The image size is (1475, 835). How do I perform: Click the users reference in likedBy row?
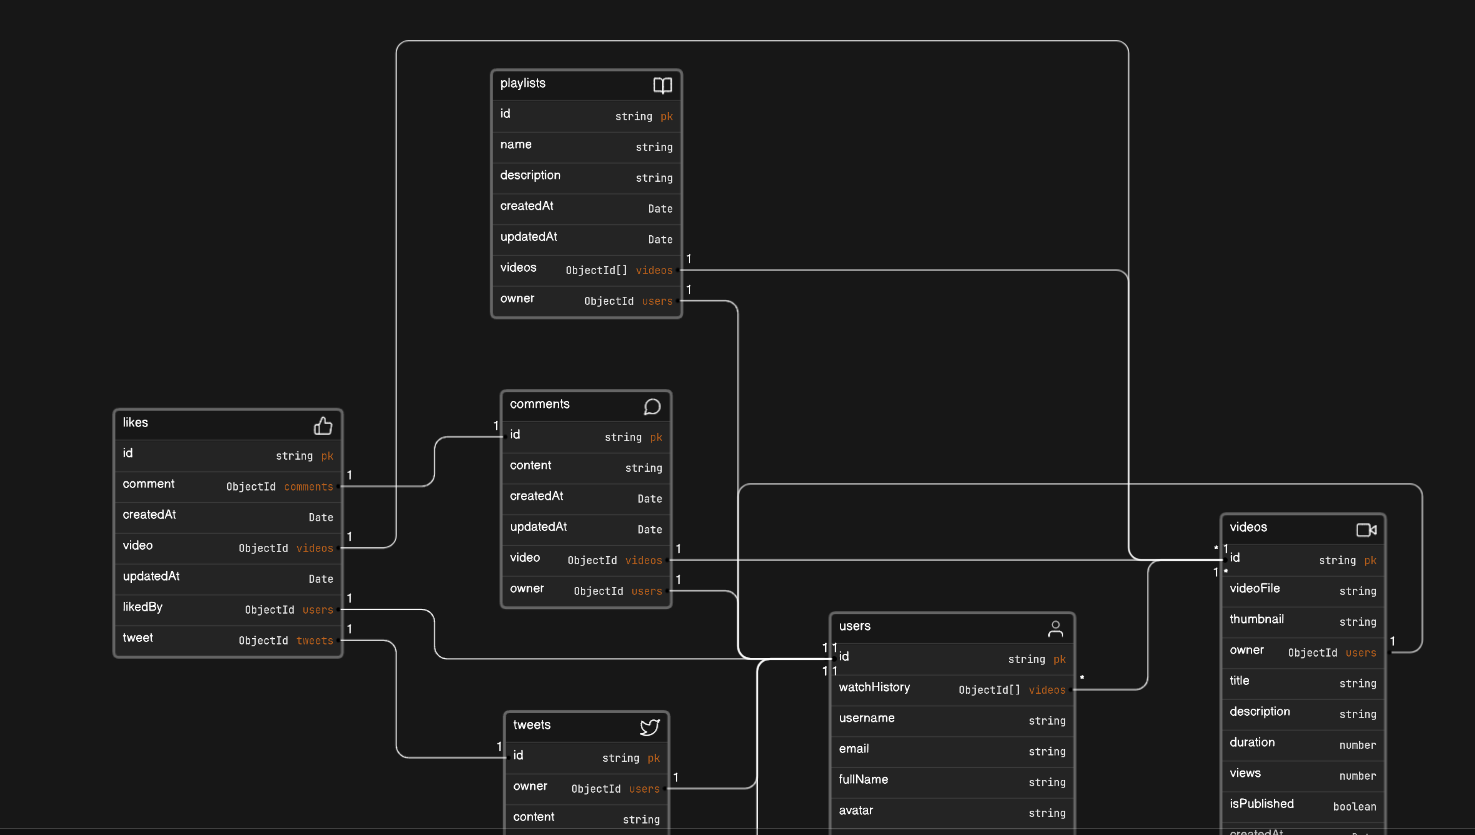coord(318,610)
